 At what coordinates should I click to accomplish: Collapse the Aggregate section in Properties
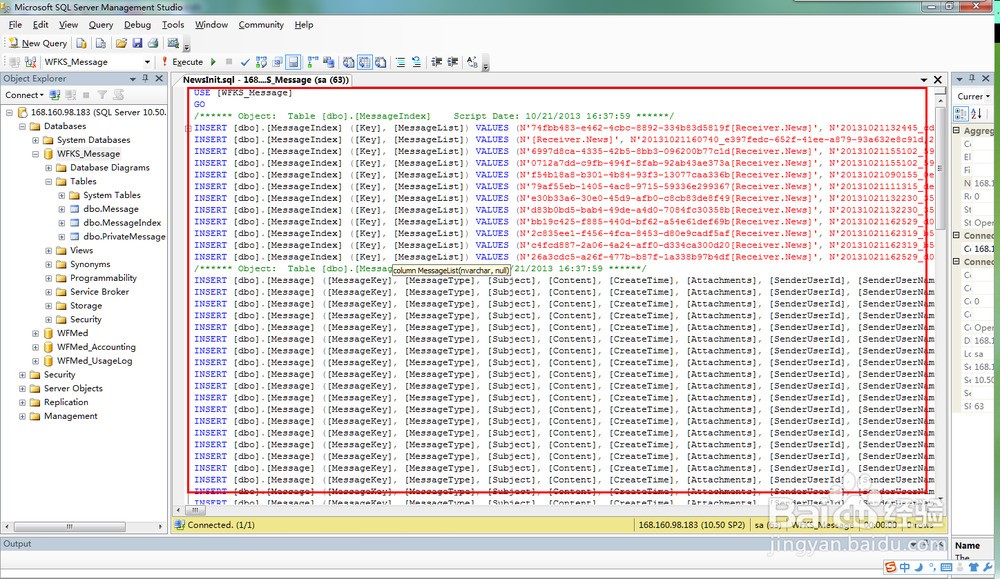pyautogui.click(x=957, y=130)
